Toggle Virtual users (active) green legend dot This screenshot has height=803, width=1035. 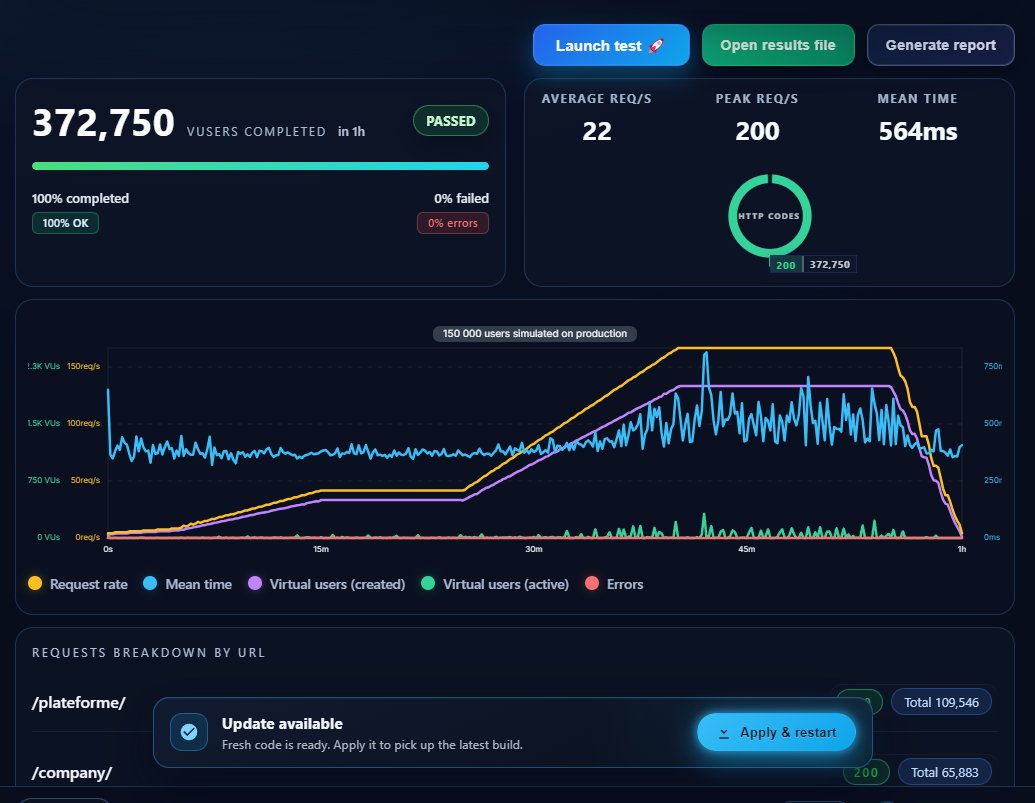[x=428, y=583]
